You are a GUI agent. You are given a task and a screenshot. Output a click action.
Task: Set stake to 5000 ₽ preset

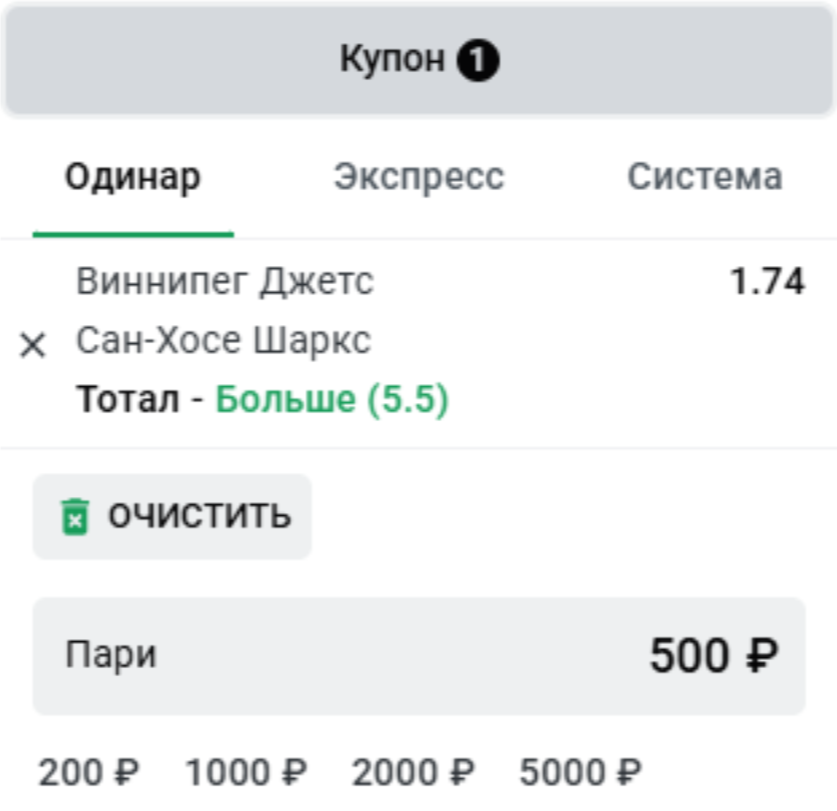580,773
